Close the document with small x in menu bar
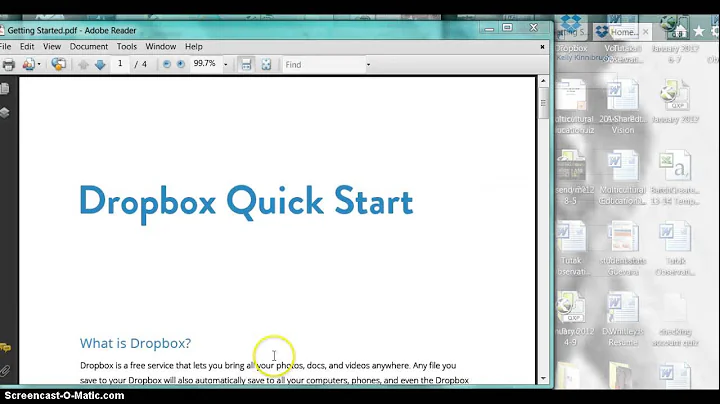 tap(542, 47)
